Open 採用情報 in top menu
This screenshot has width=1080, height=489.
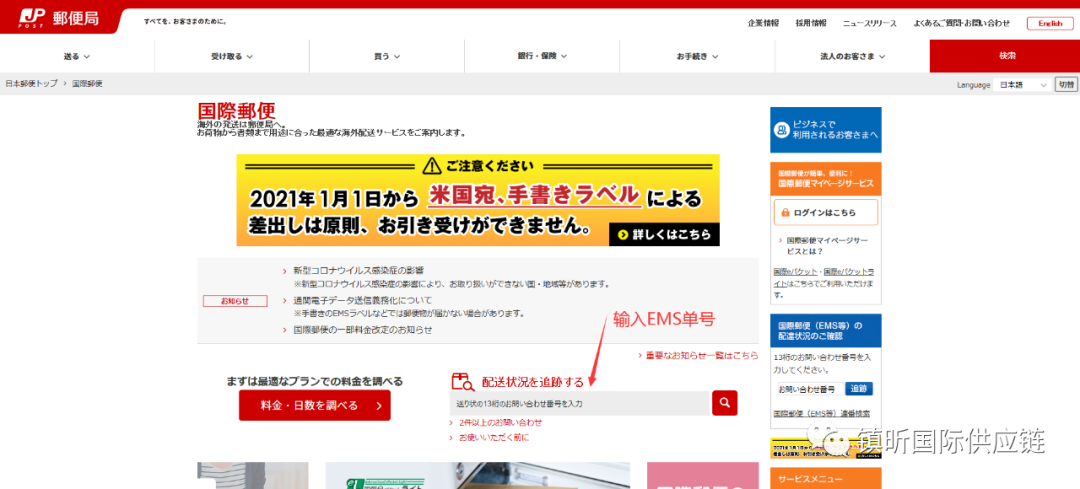click(x=811, y=23)
